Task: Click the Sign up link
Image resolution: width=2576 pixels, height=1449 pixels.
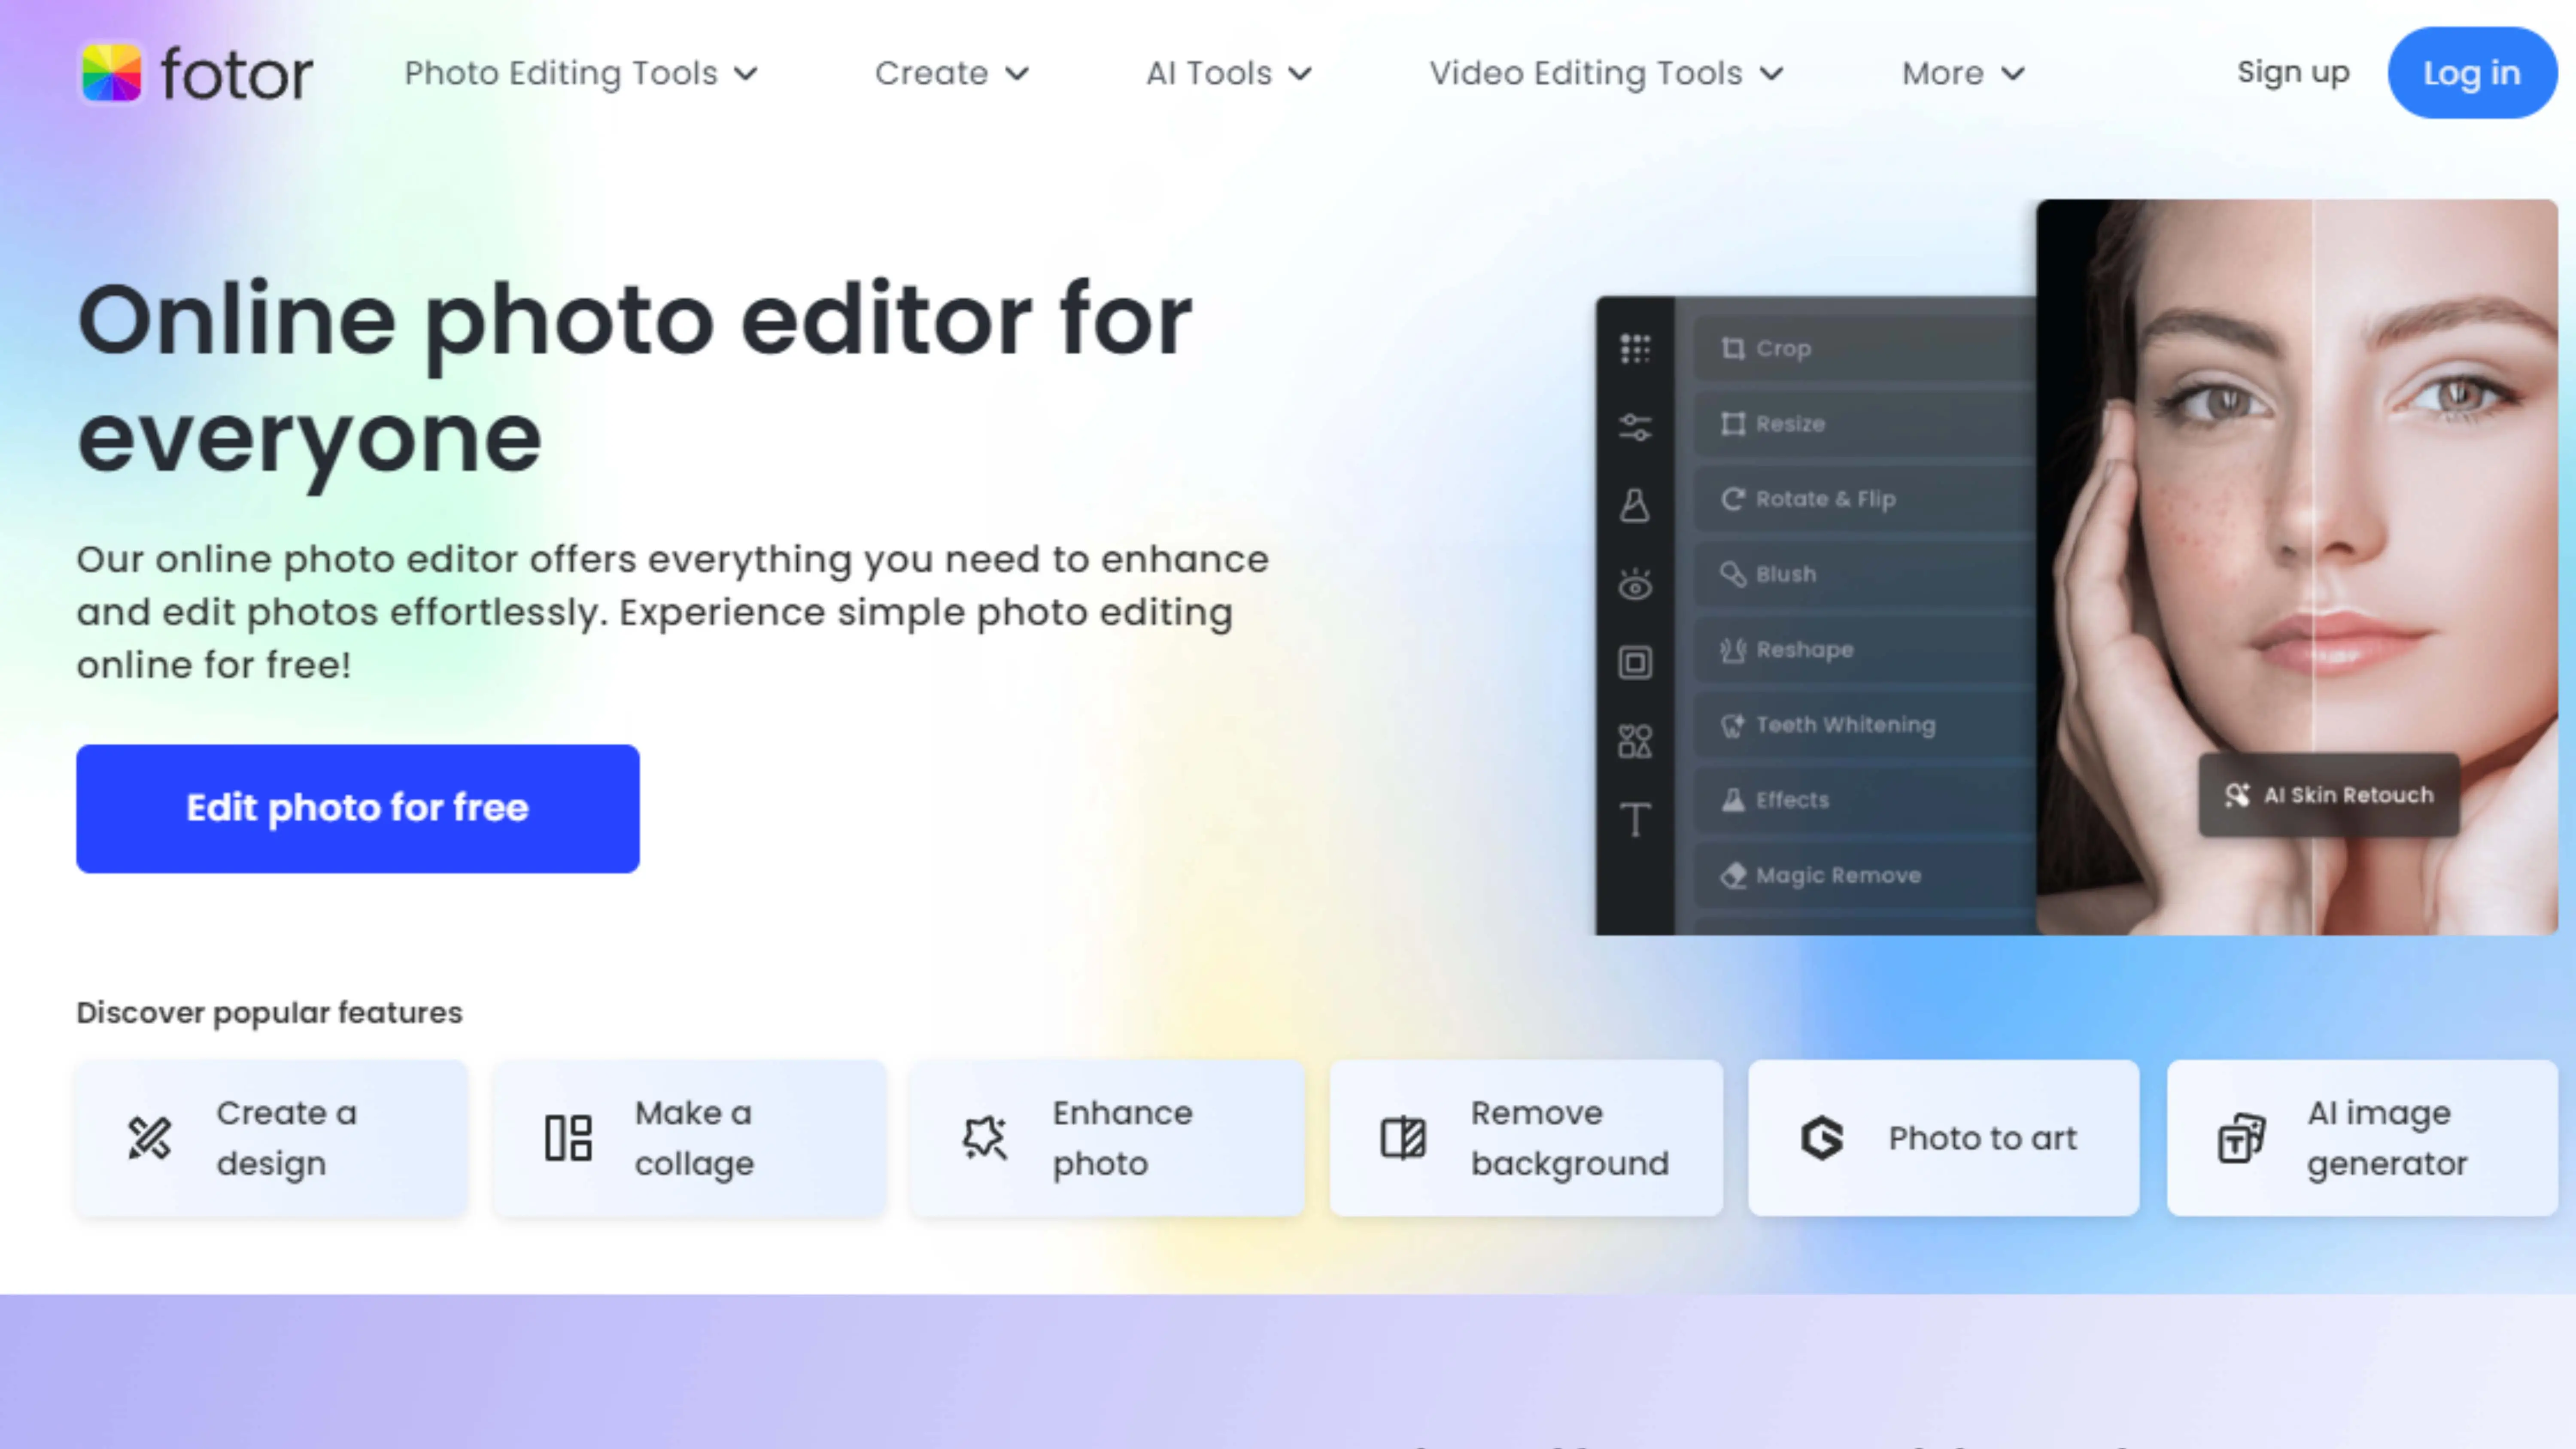Action: click(2293, 72)
